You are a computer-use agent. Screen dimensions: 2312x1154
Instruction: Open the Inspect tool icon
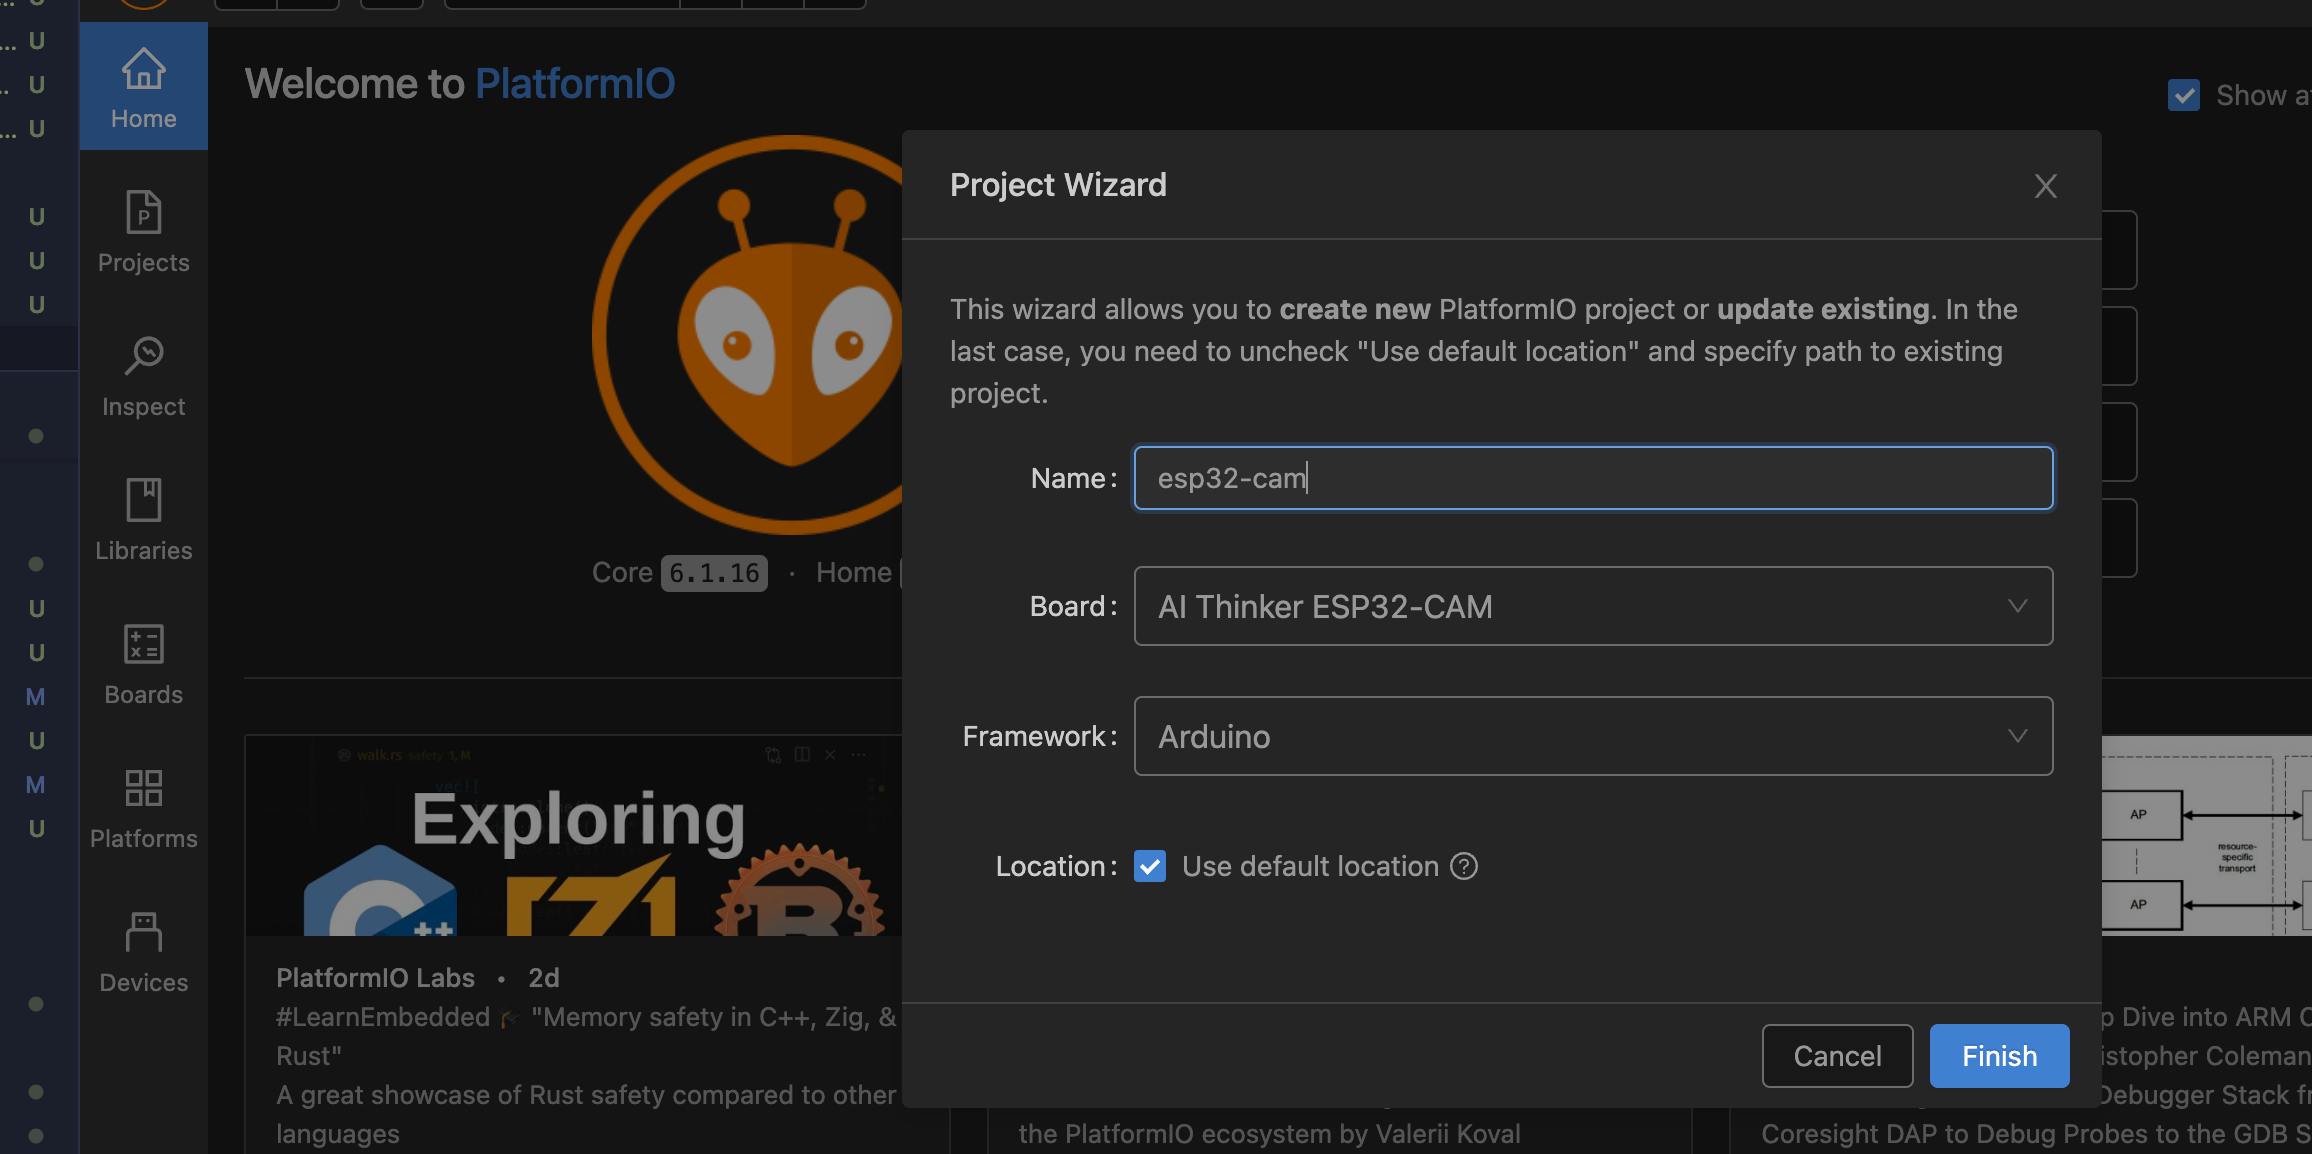coord(143,376)
